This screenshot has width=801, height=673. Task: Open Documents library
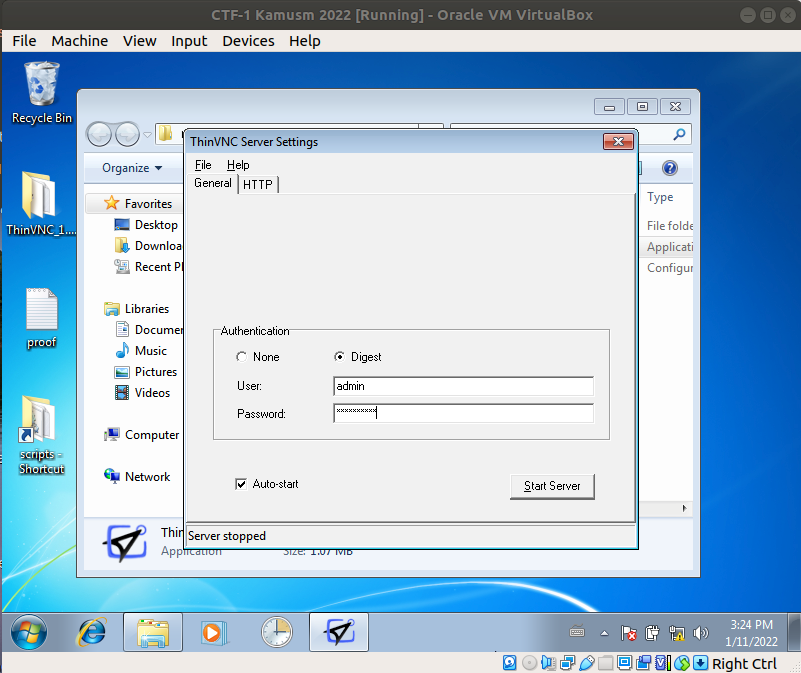coord(149,330)
